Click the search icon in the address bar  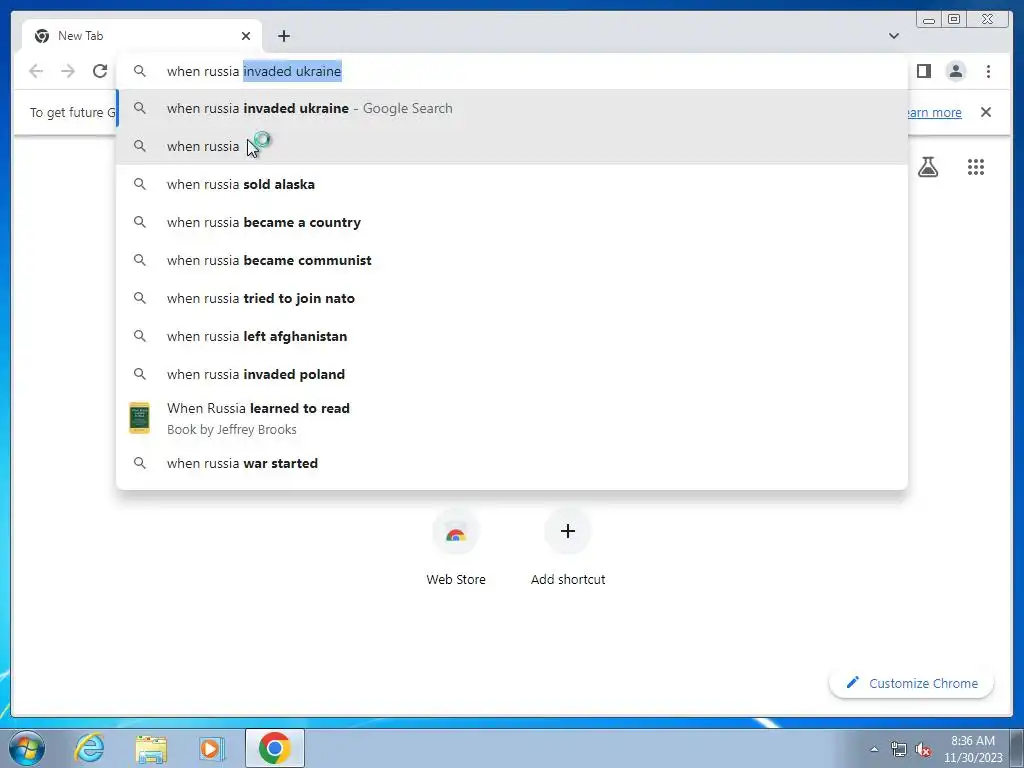click(x=140, y=71)
